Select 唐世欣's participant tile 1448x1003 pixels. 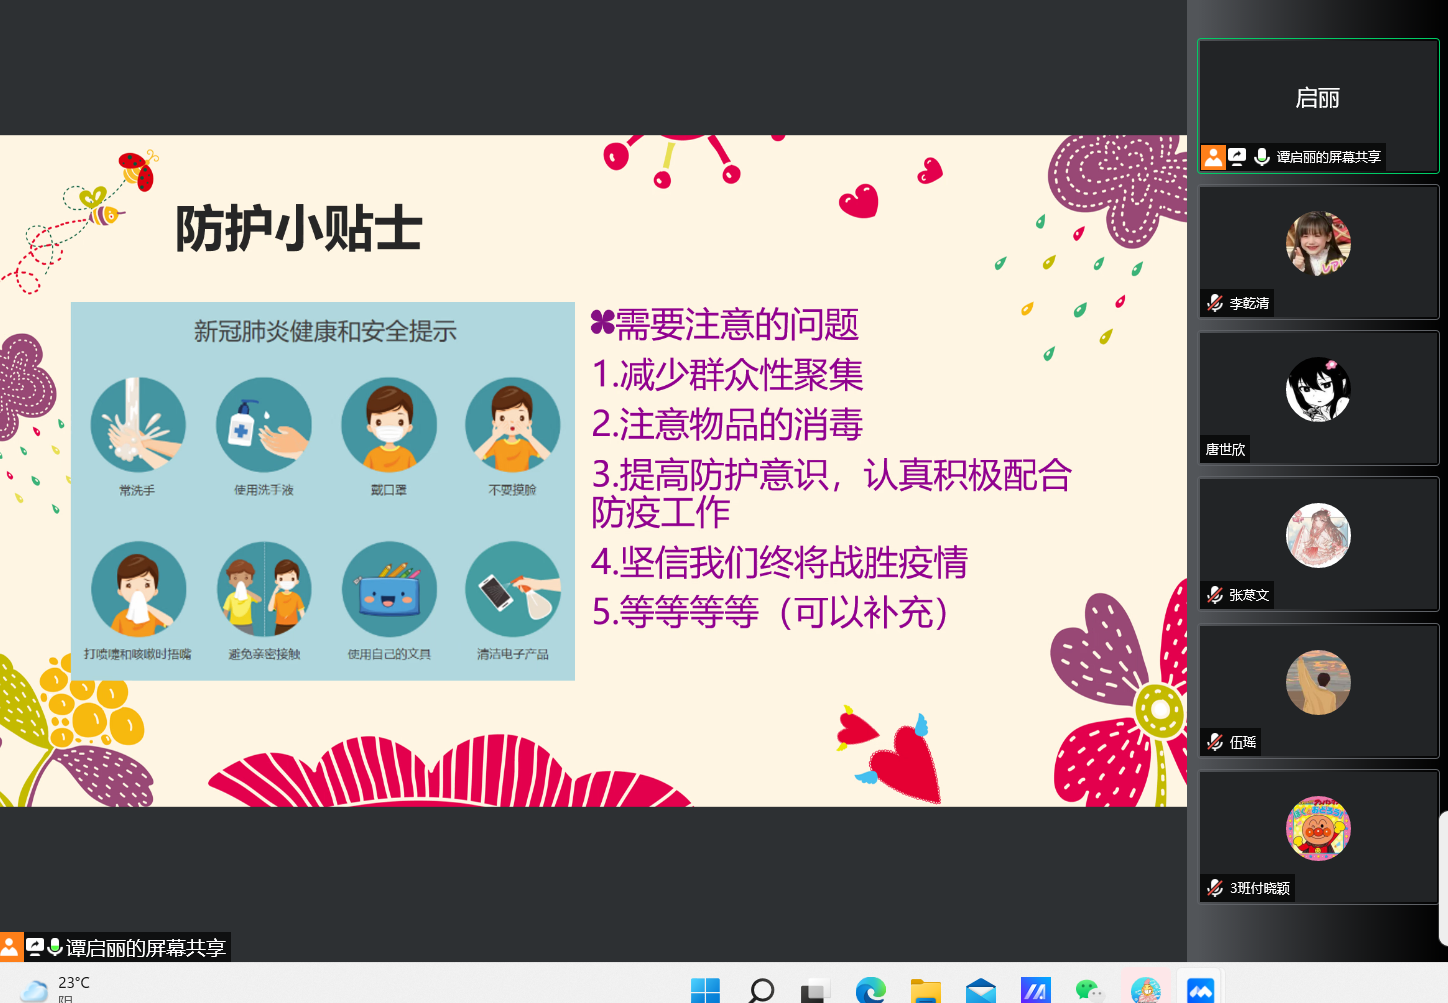[1318, 398]
